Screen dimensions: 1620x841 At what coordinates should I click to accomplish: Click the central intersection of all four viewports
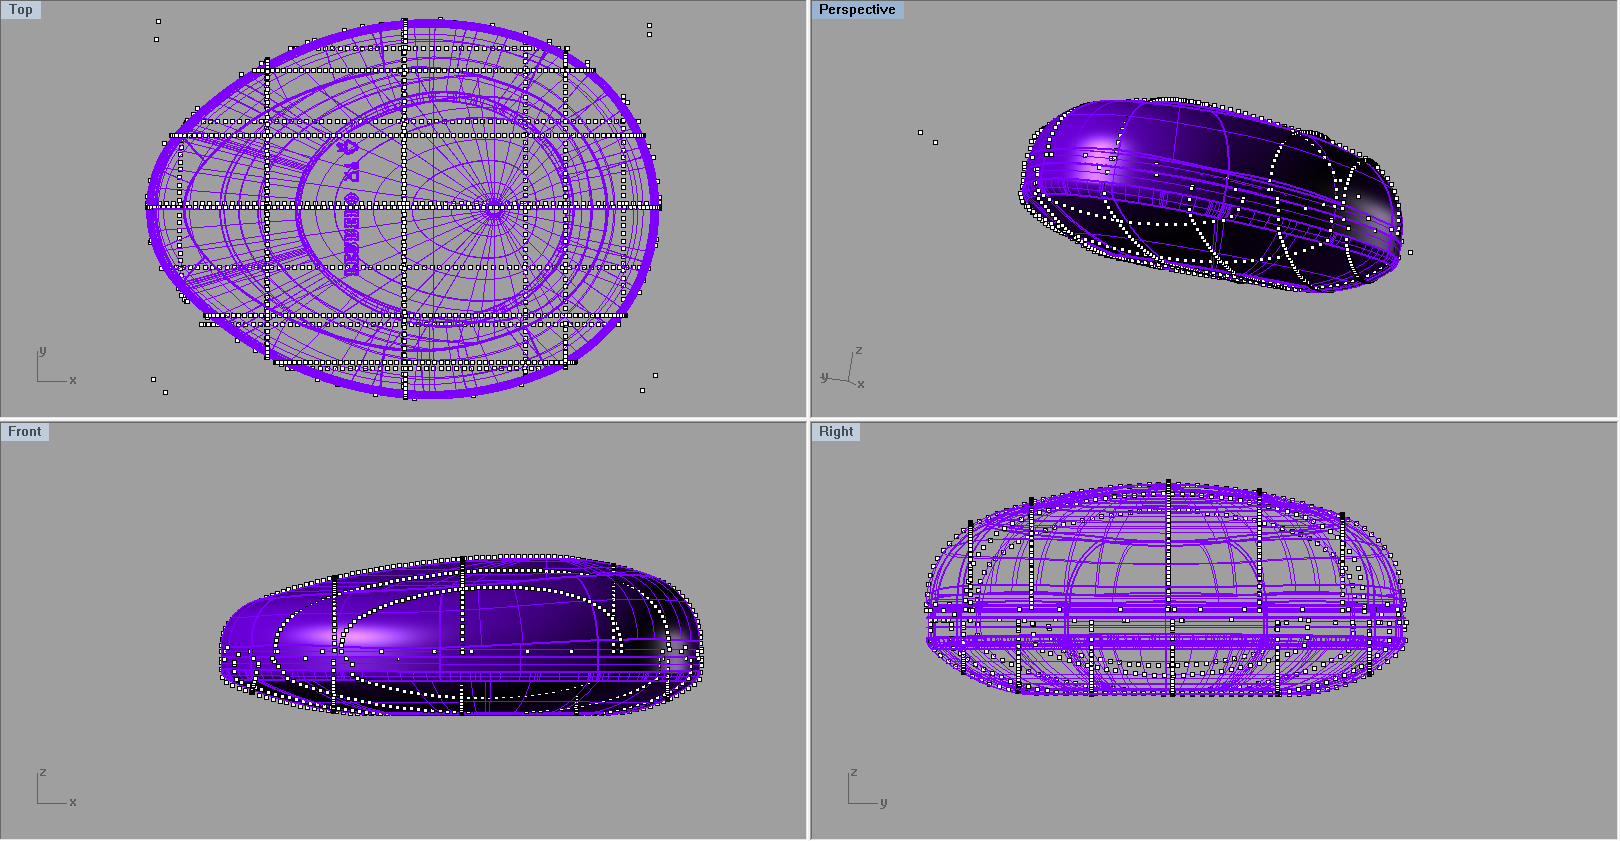coord(808,419)
